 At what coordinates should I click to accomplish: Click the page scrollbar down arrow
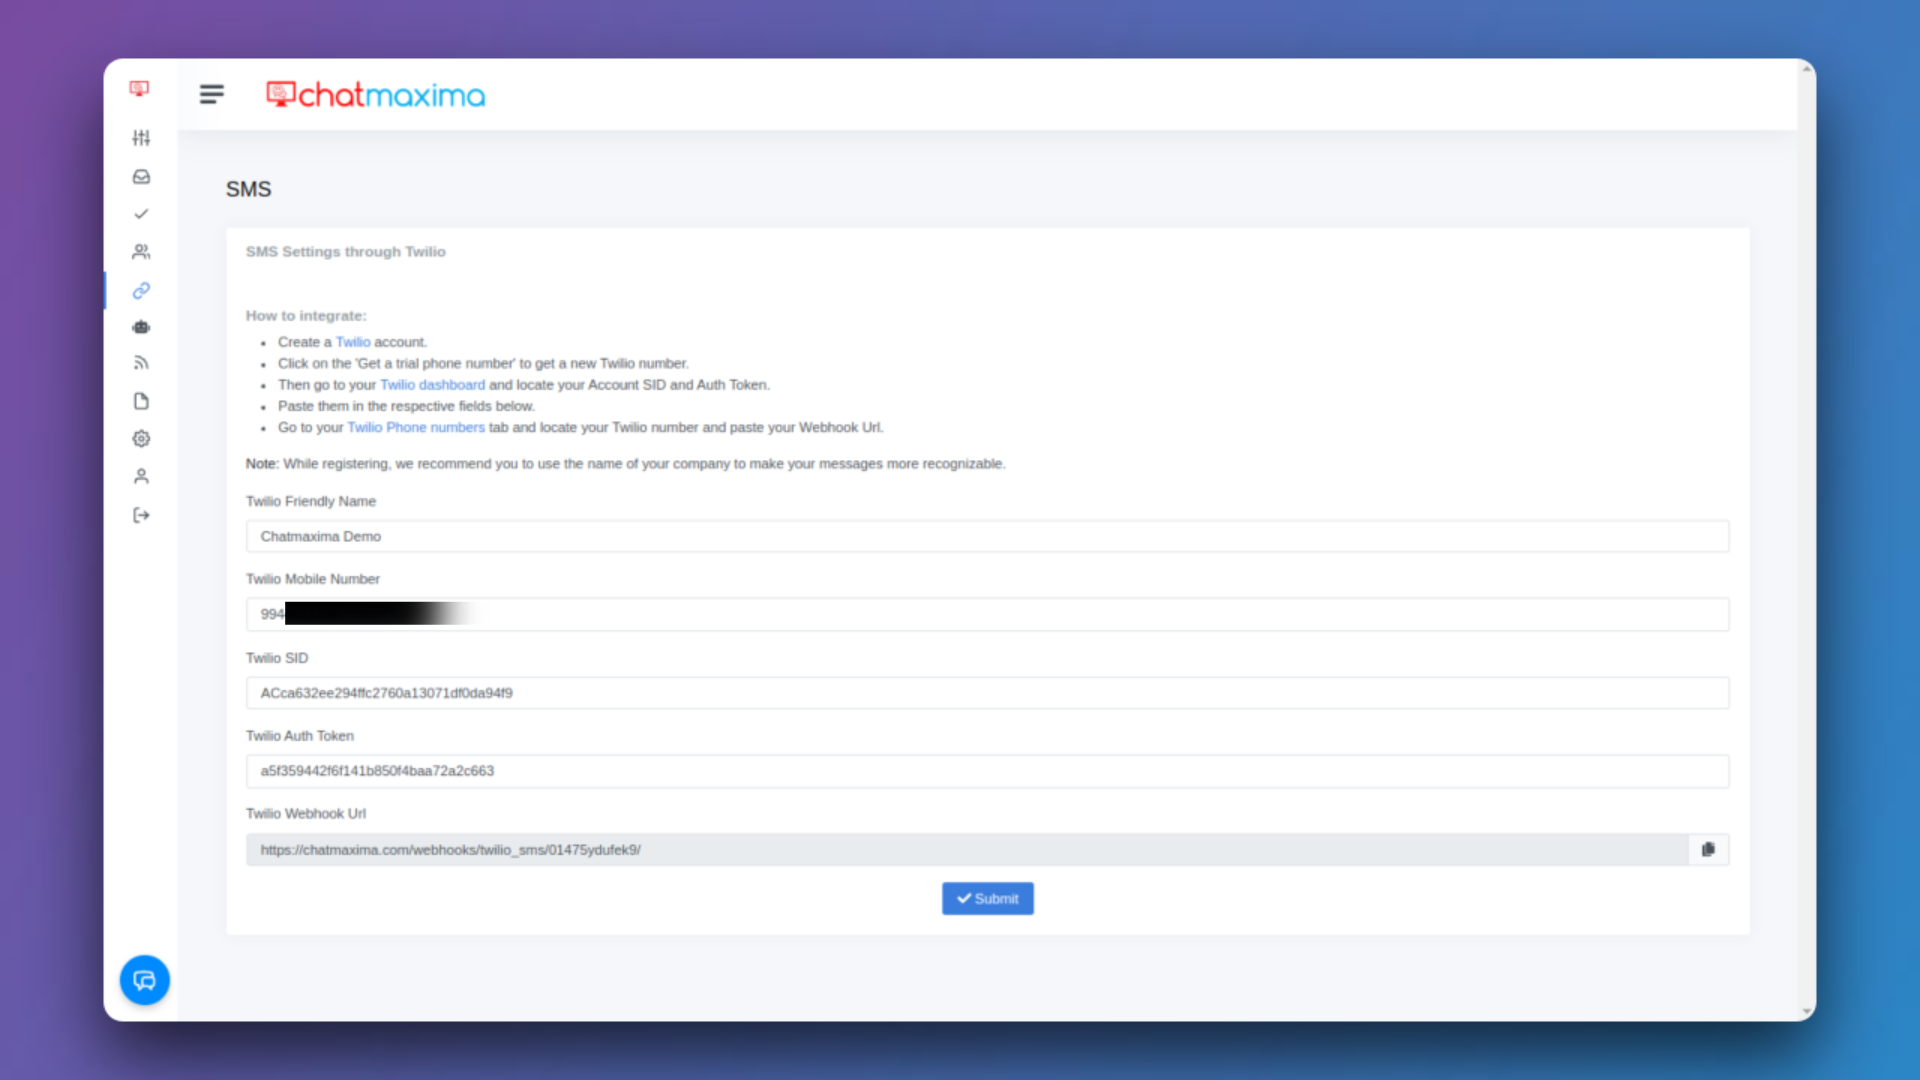point(1806,1012)
